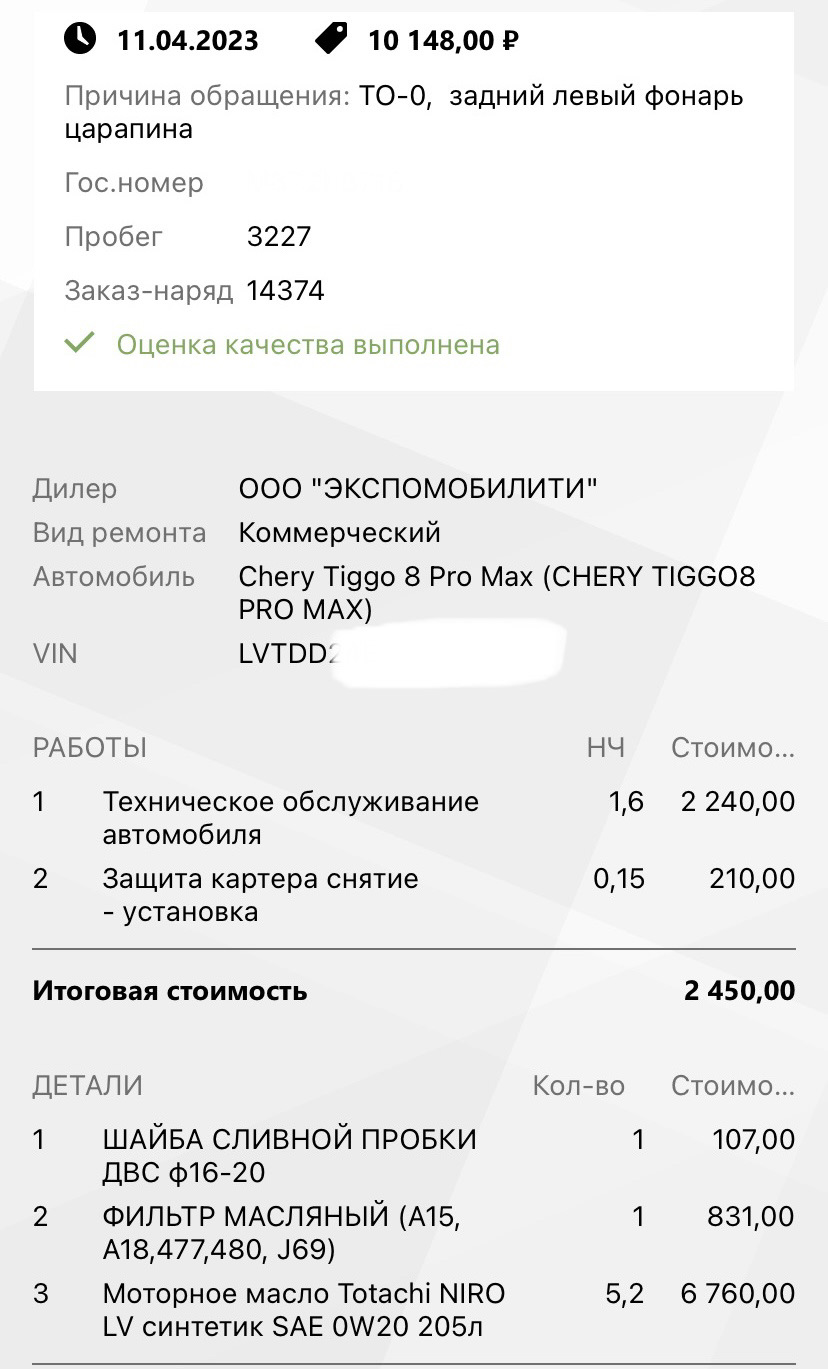The width and height of the screenshot is (828, 1369).
Task: Click the 'Итоговая стоимость' total row
Action: (170, 991)
